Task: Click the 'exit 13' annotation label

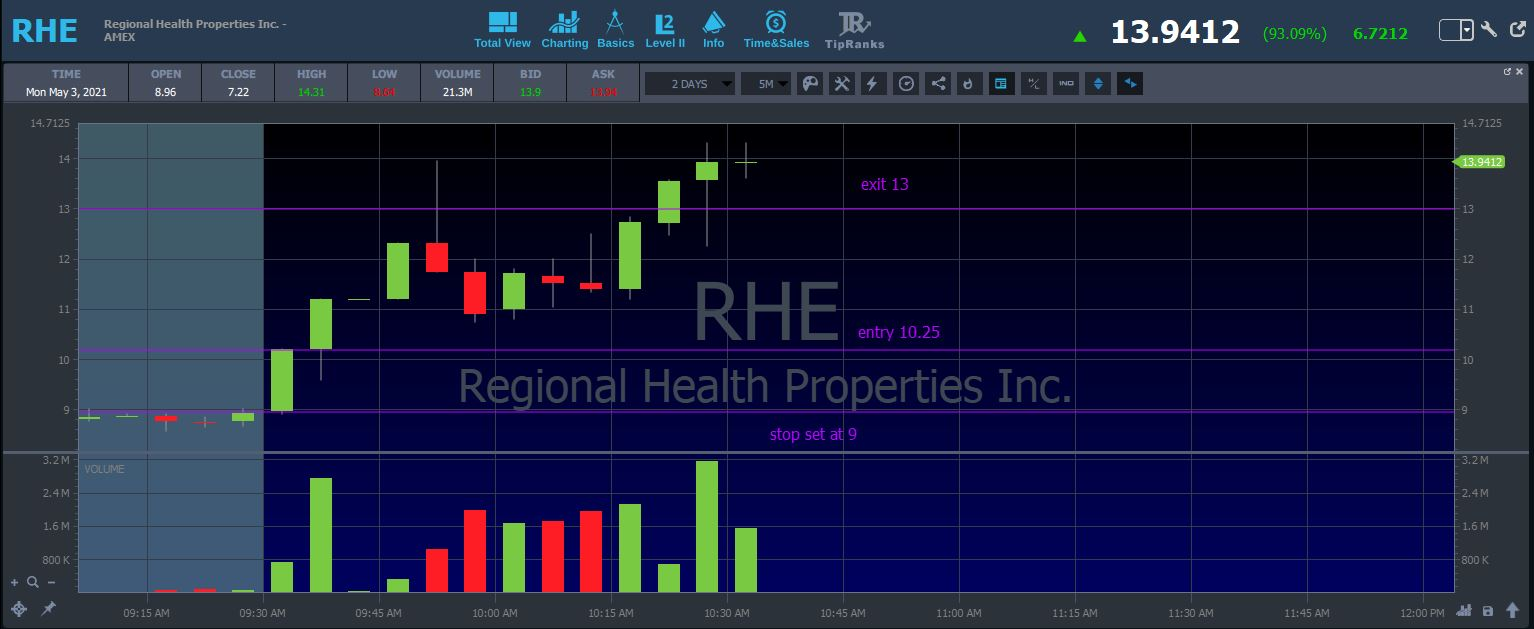Action: [884, 185]
